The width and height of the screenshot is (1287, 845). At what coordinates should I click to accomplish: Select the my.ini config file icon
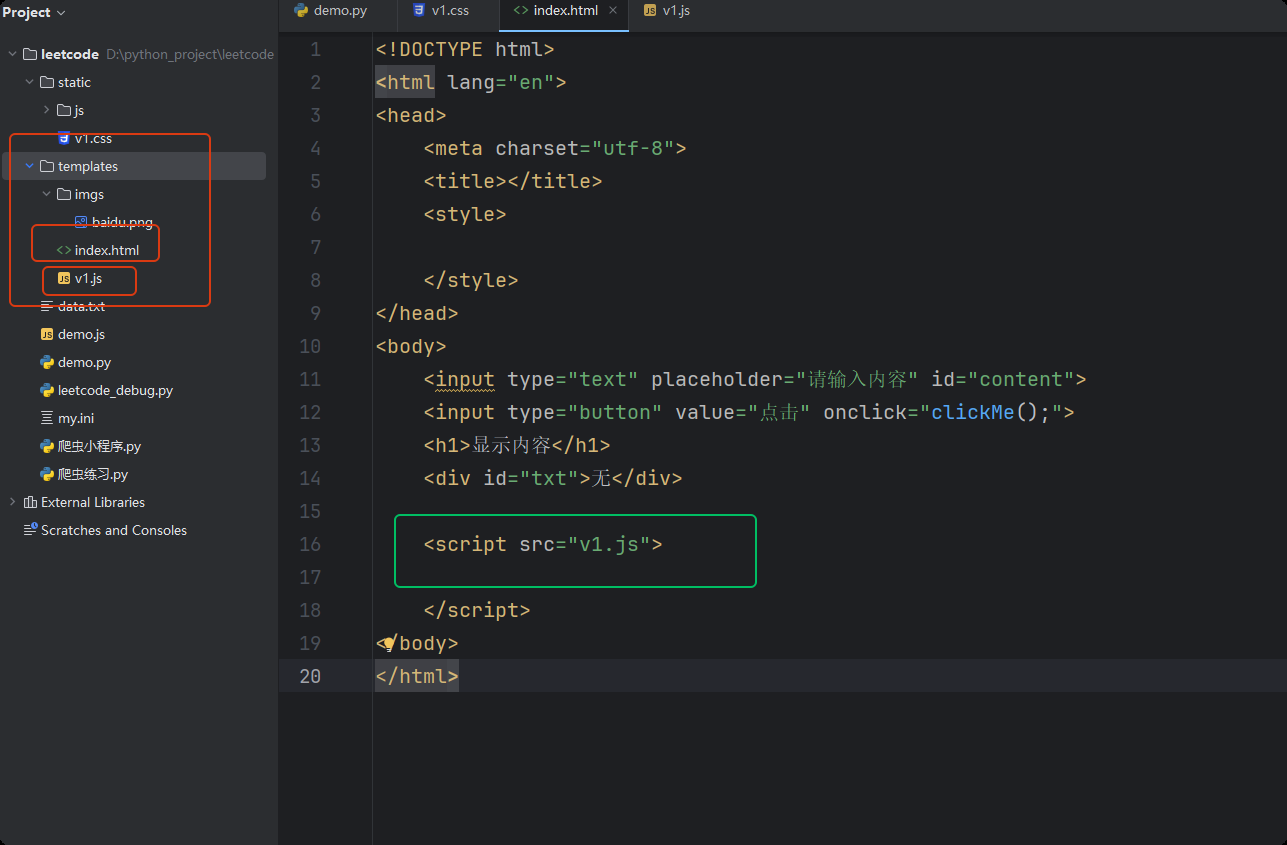(x=47, y=418)
